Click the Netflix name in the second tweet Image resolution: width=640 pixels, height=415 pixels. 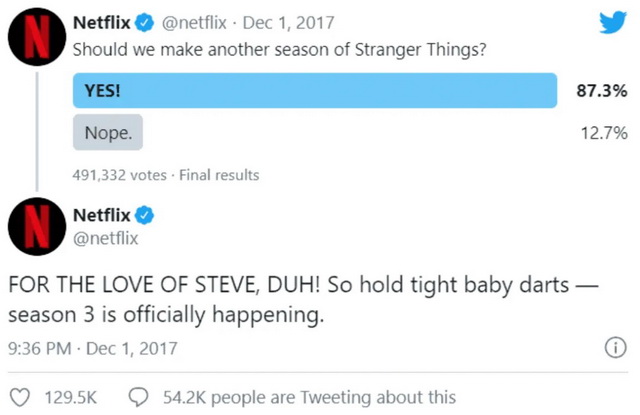click(100, 214)
